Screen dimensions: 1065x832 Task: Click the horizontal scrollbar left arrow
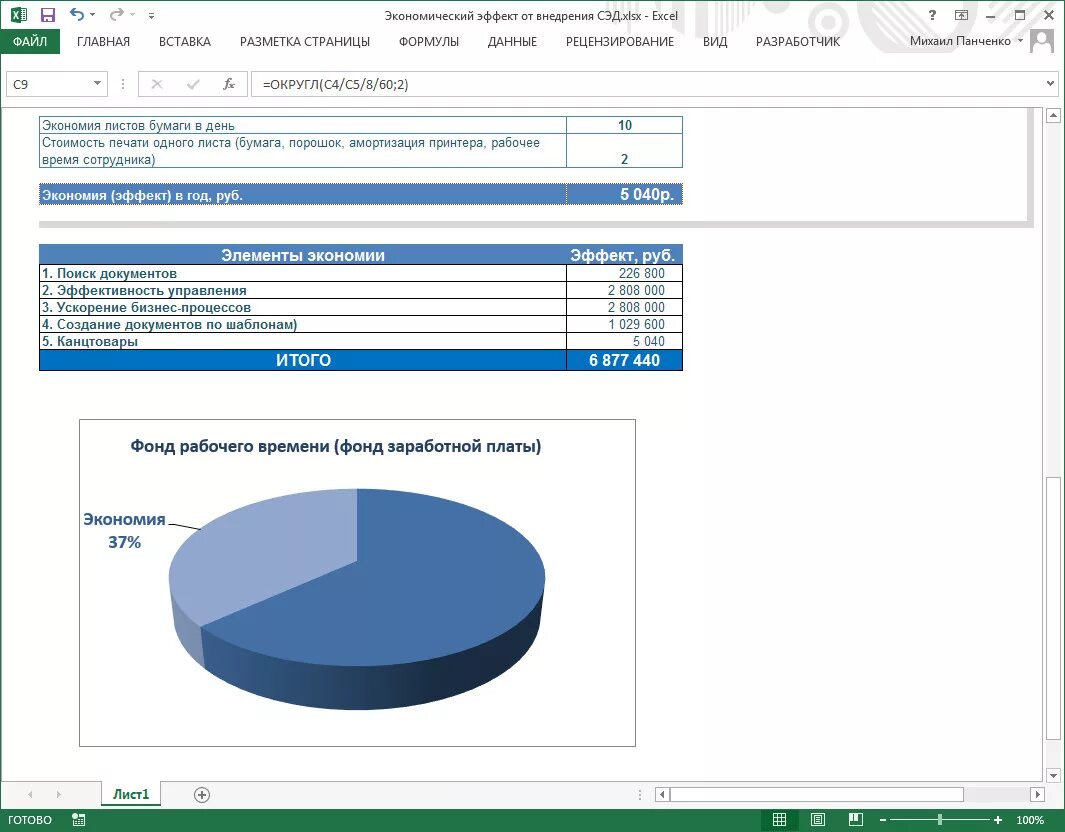coord(662,794)
